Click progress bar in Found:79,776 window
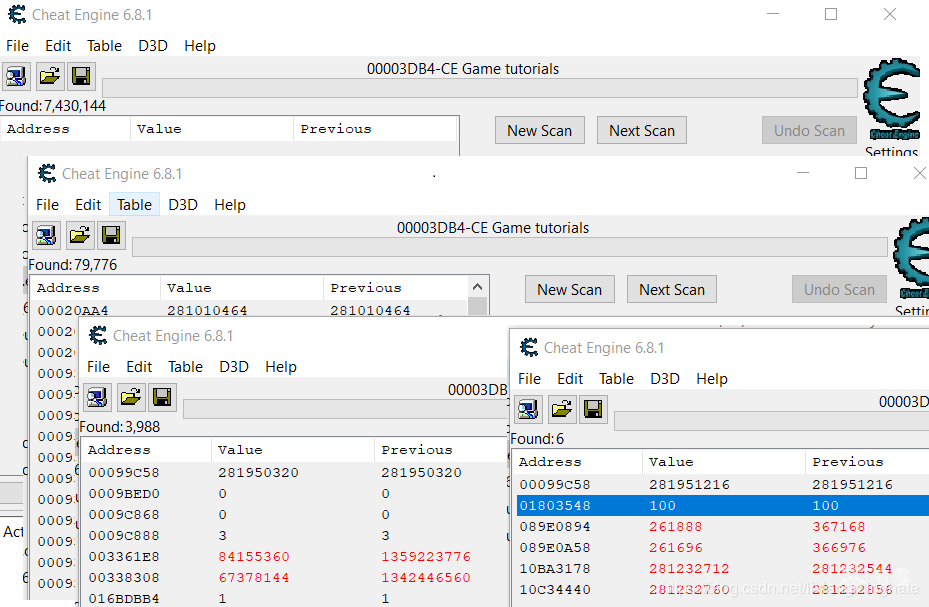The width and height of the screenshot is (929, 607). tap(510, 247)
